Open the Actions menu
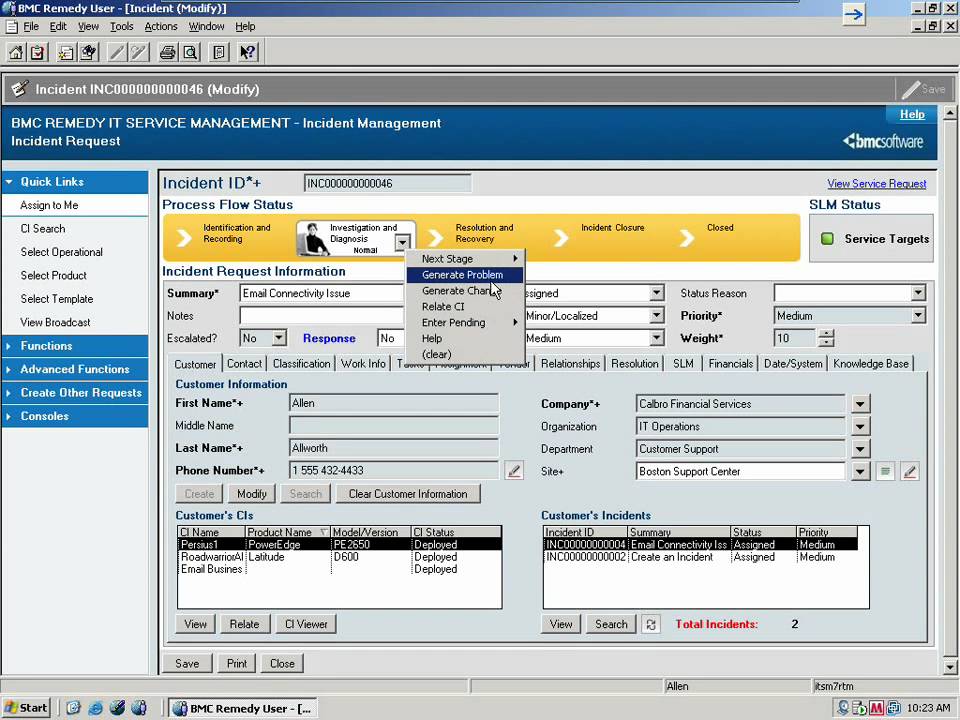 tap(160, 26)
